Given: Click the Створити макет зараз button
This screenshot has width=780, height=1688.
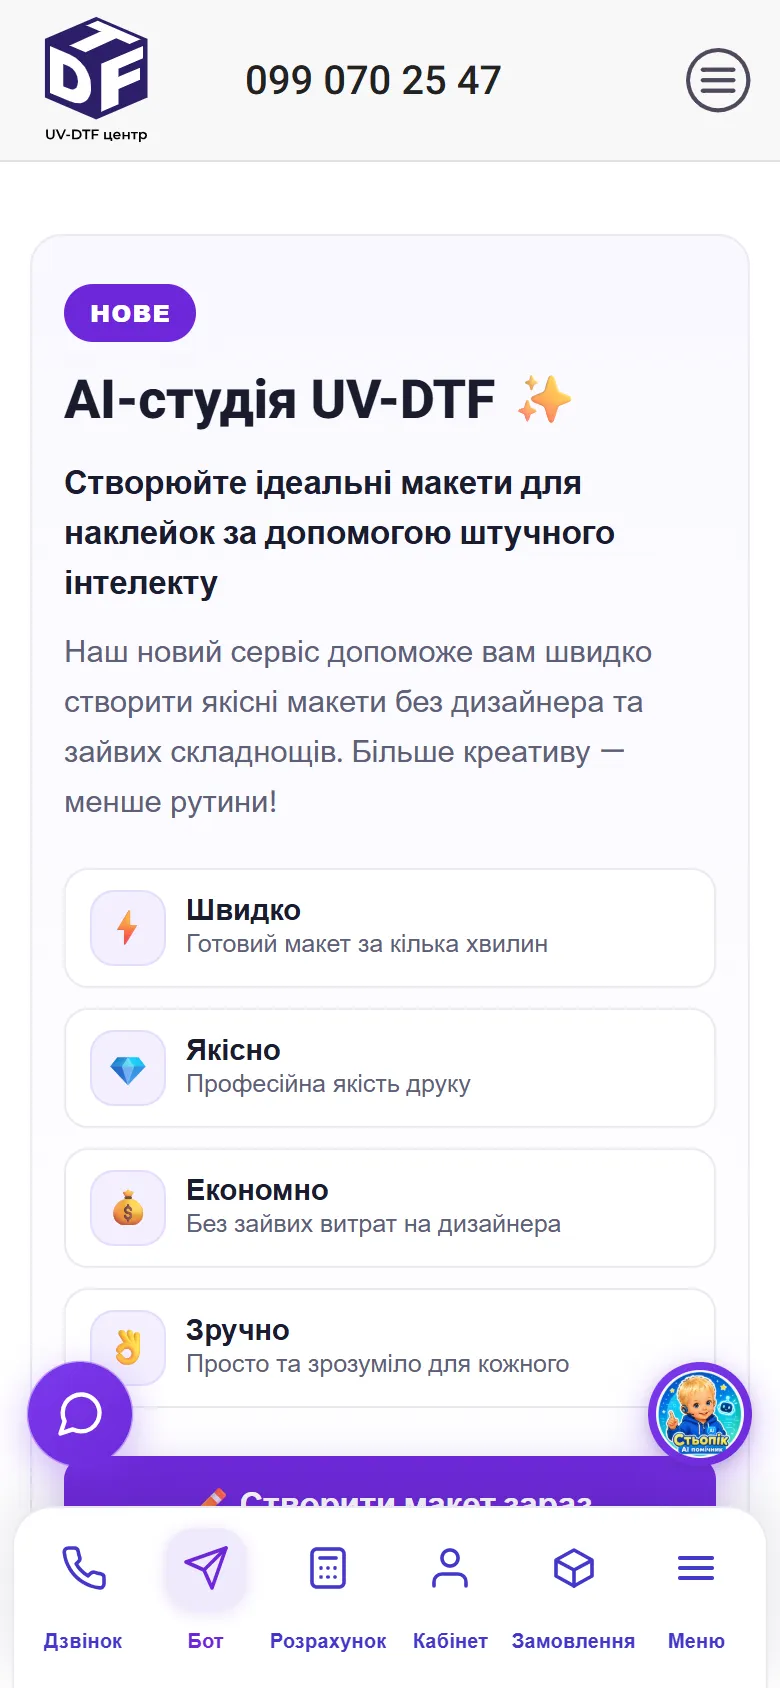Looking at the screenshot, I should [x=390, y=1482].
